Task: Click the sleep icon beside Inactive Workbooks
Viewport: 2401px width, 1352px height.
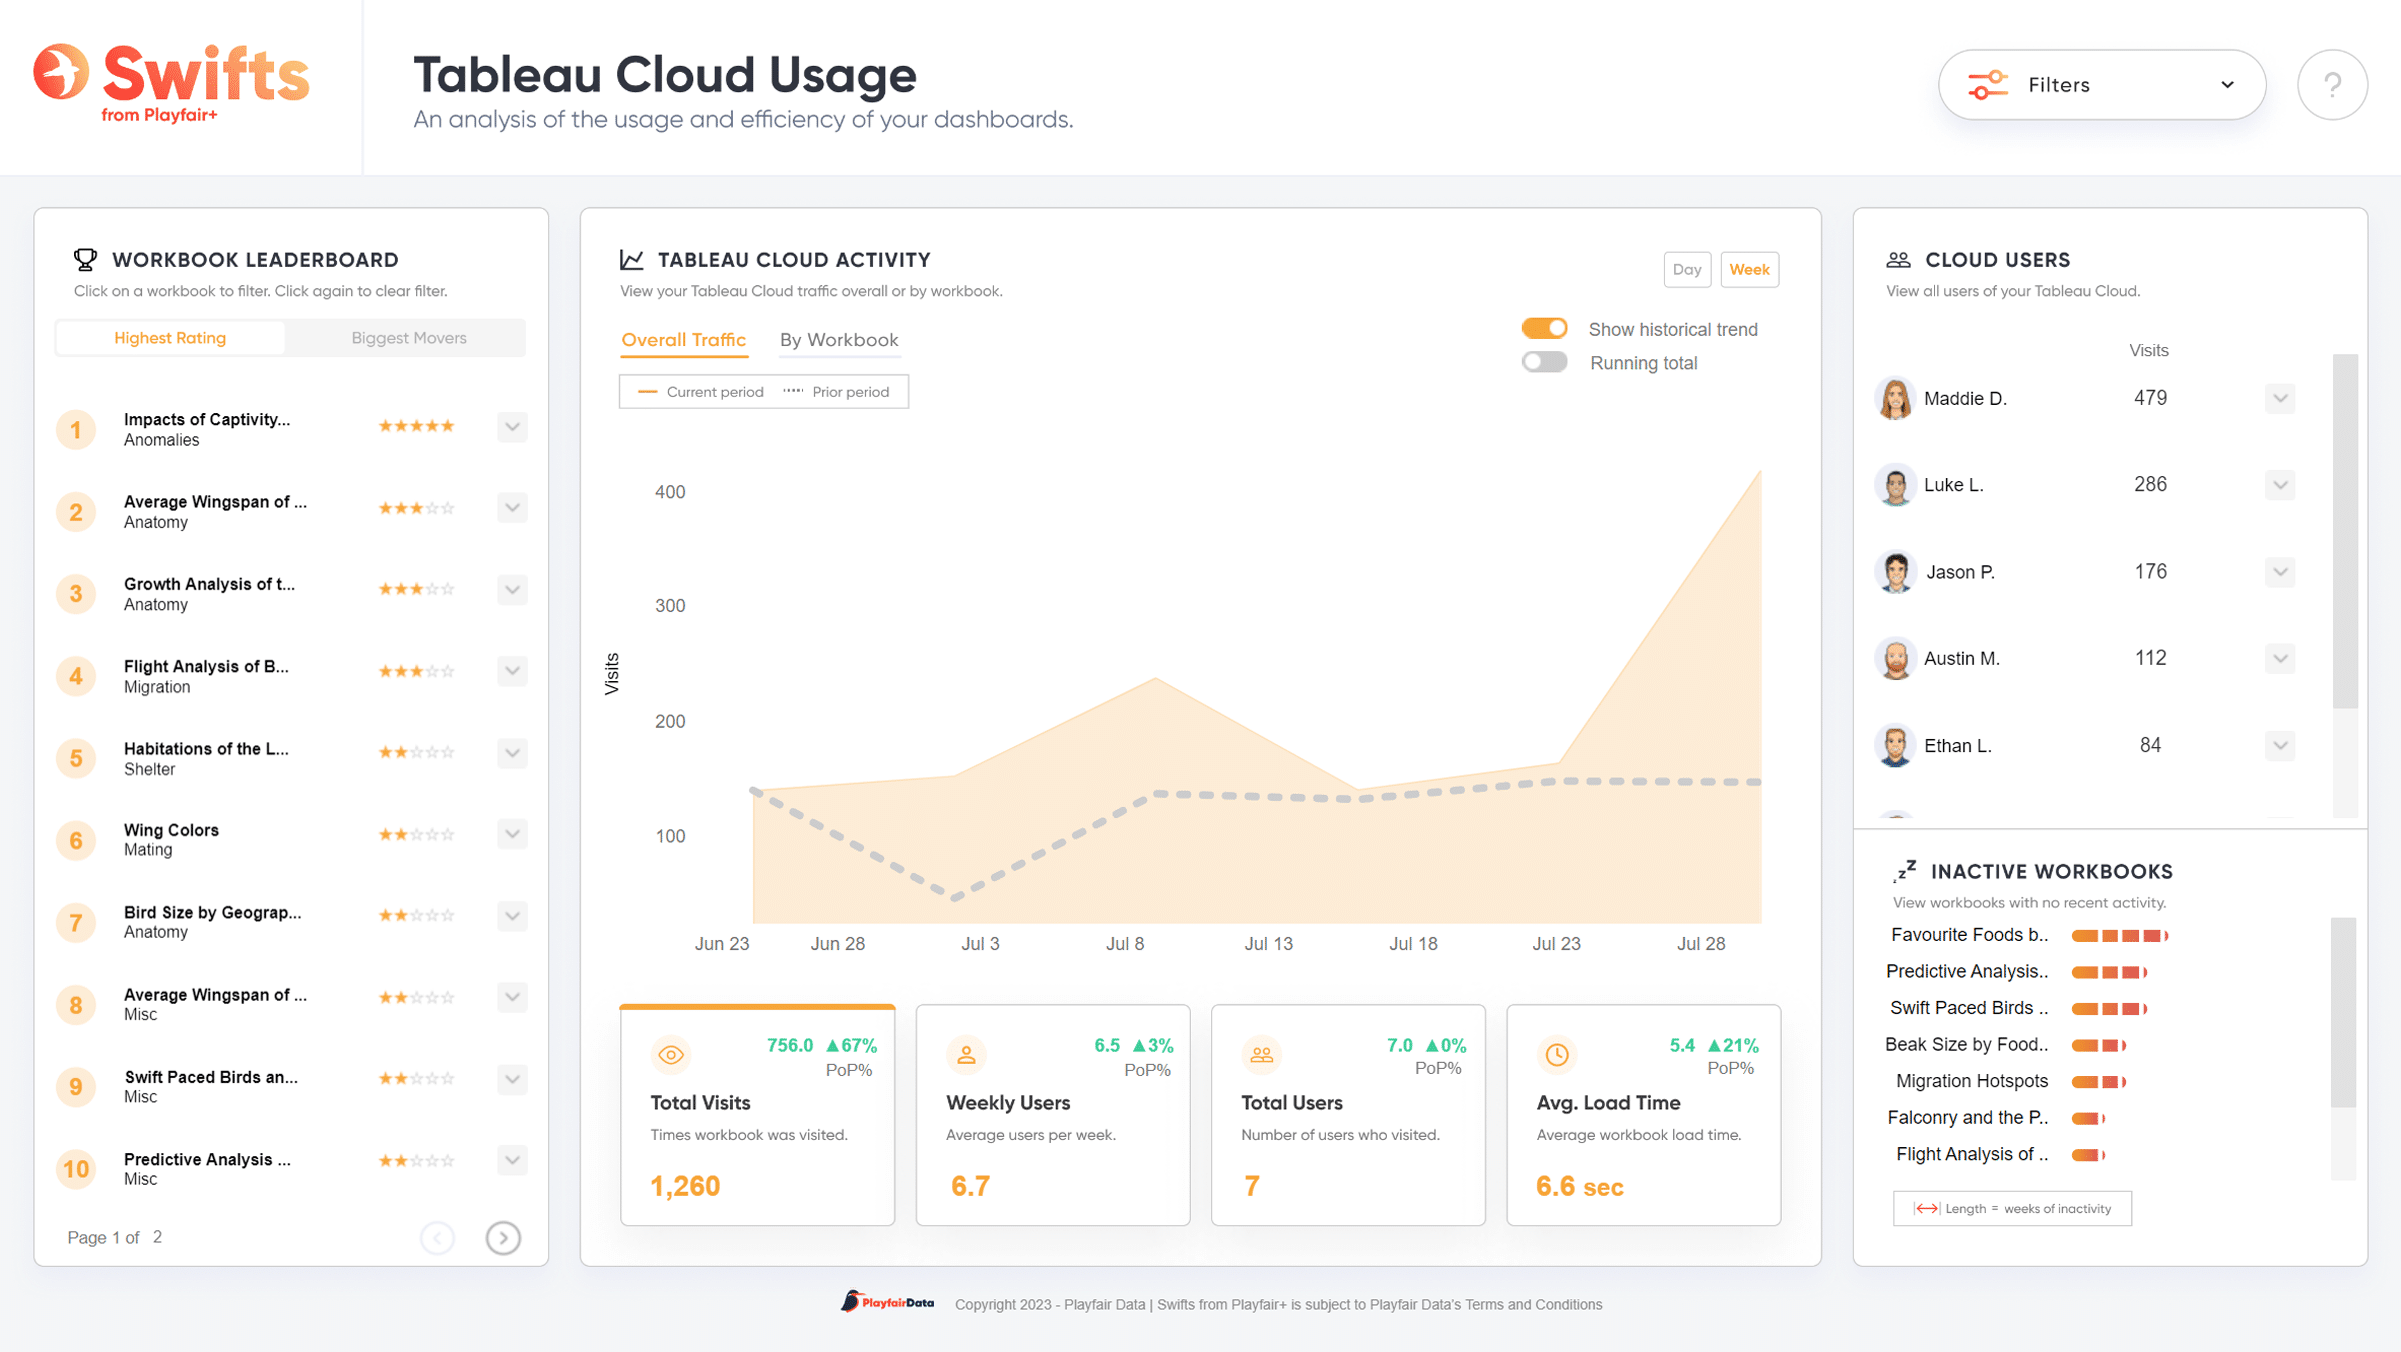Action: pyautogui.click(x=1905, y=871)
